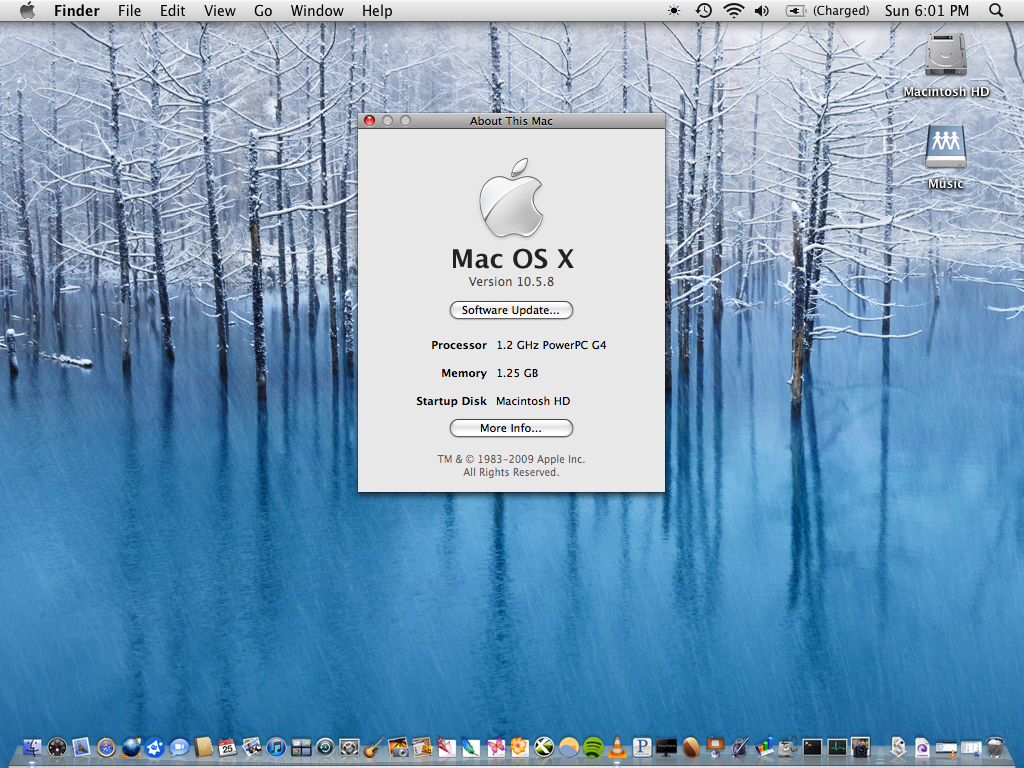Open the Apple menu
Screen dimensions: 1024x768
tap(27, 11)
